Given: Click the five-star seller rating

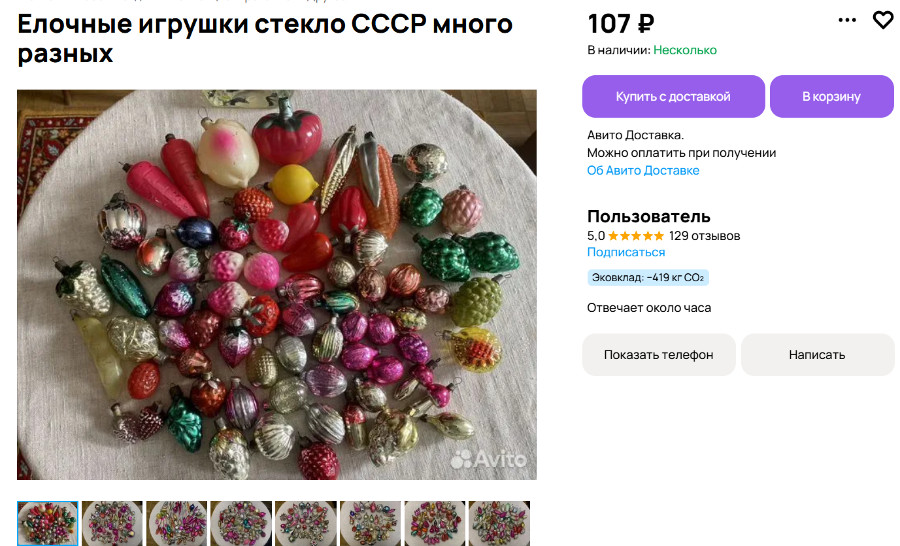Looking at the screenshot, I should [635, 236].
